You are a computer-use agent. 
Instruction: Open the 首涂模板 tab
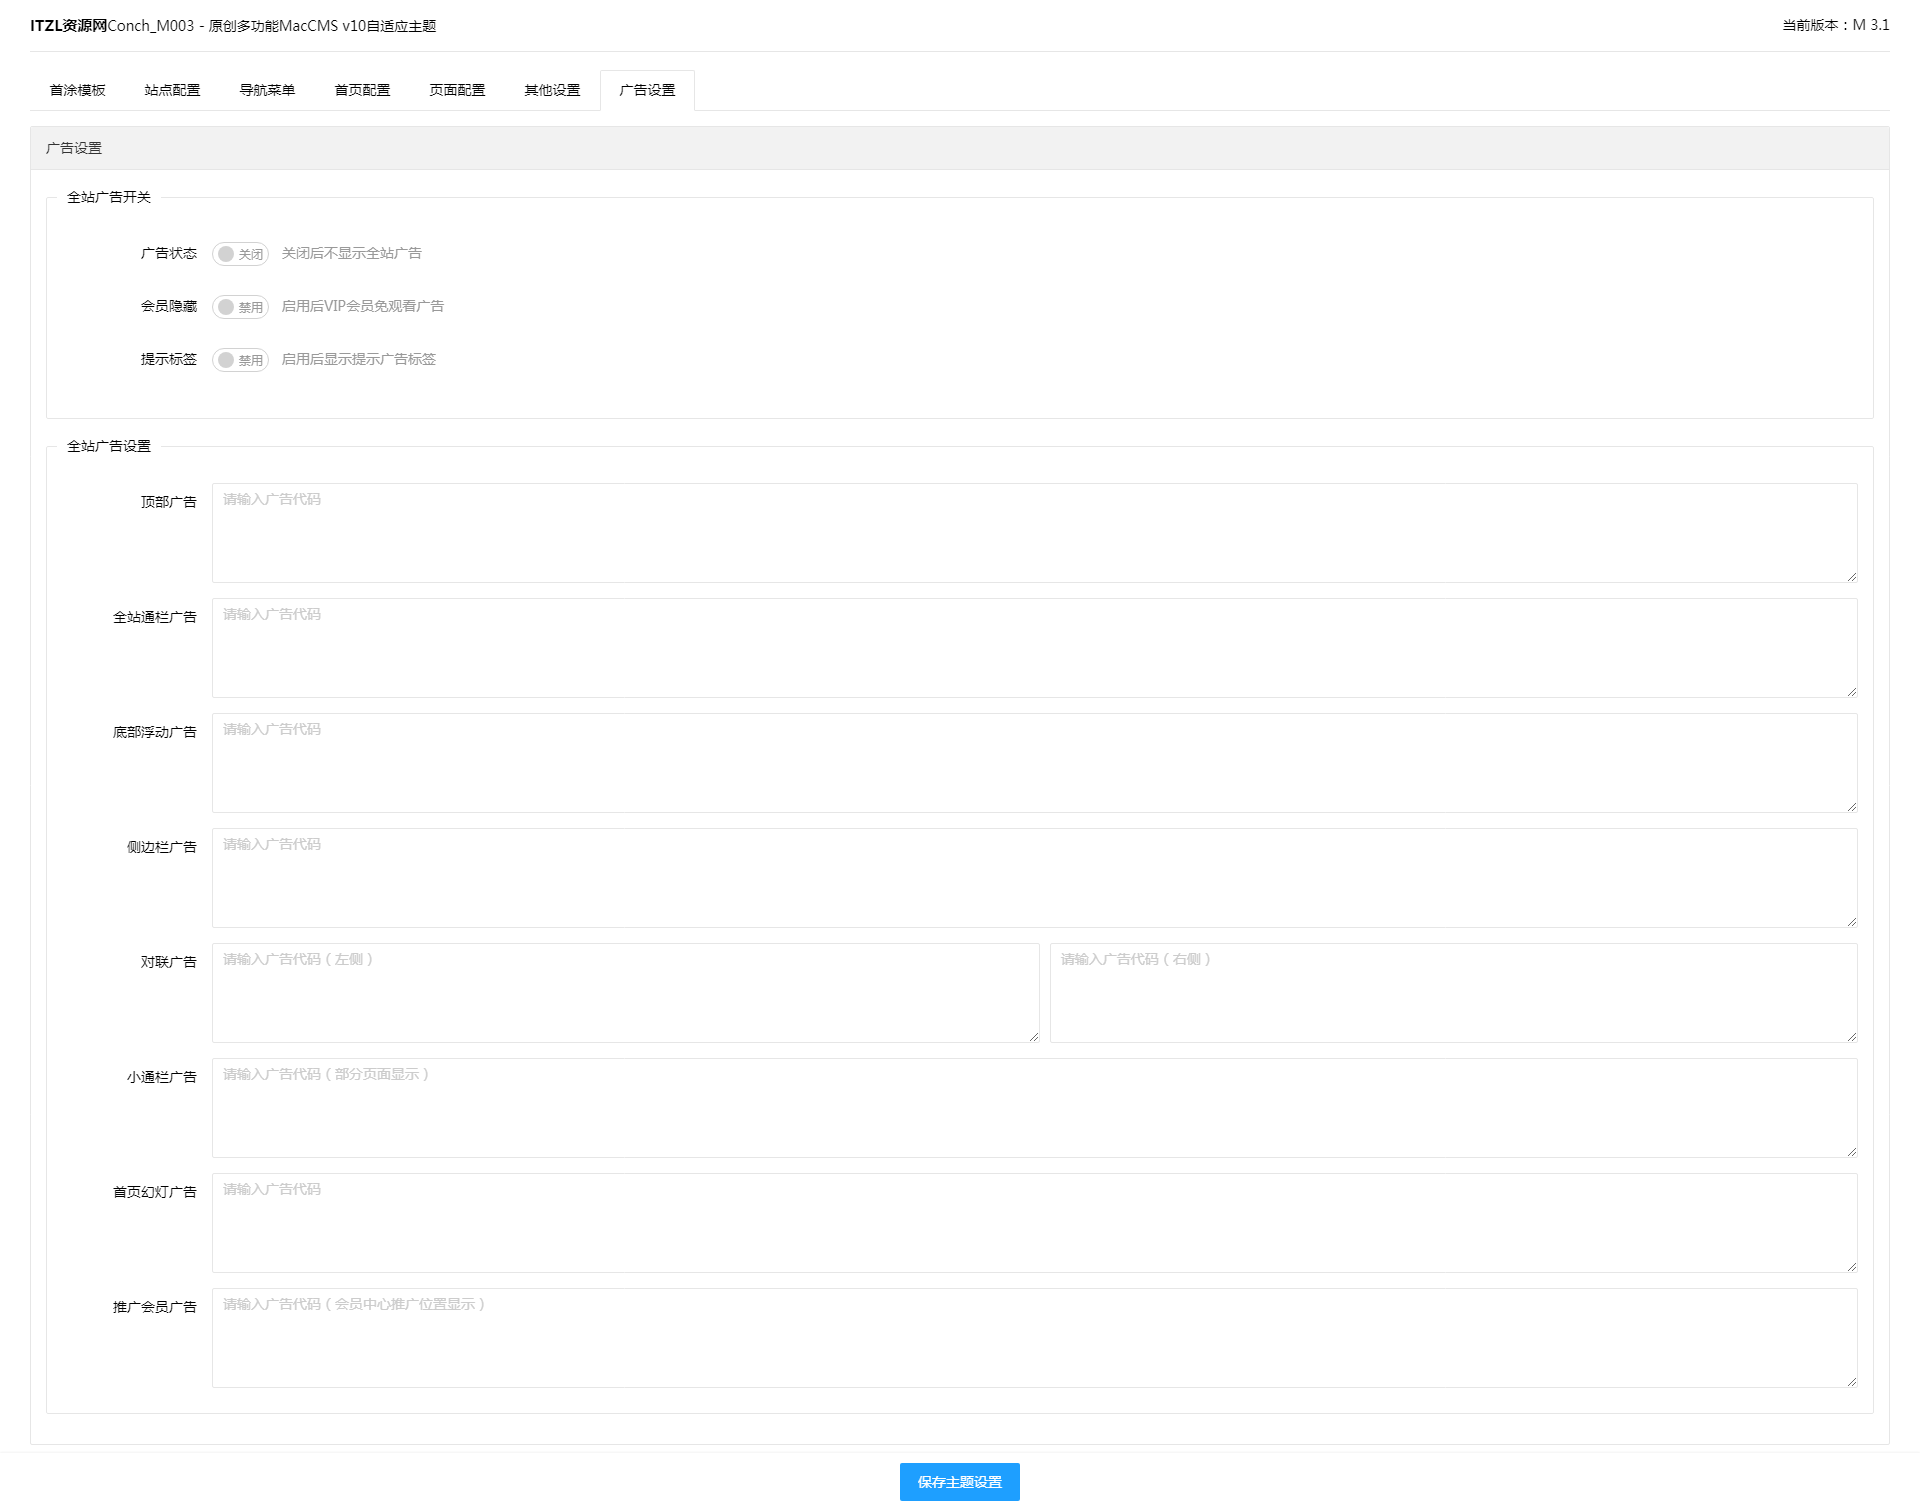tap(78, 90)
